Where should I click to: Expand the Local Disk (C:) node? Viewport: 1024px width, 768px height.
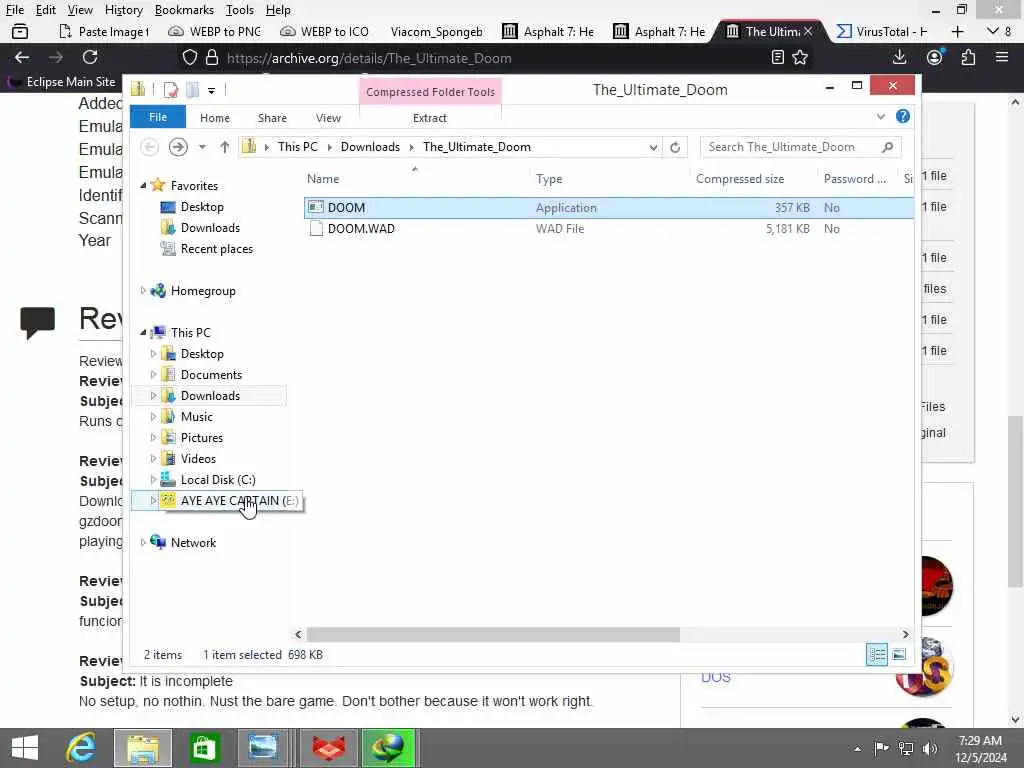click(x=153, y=479)
